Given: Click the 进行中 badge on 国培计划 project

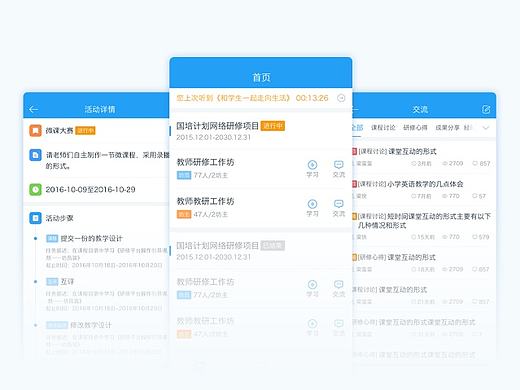Looking at the screenshot, I should [273, 126].
